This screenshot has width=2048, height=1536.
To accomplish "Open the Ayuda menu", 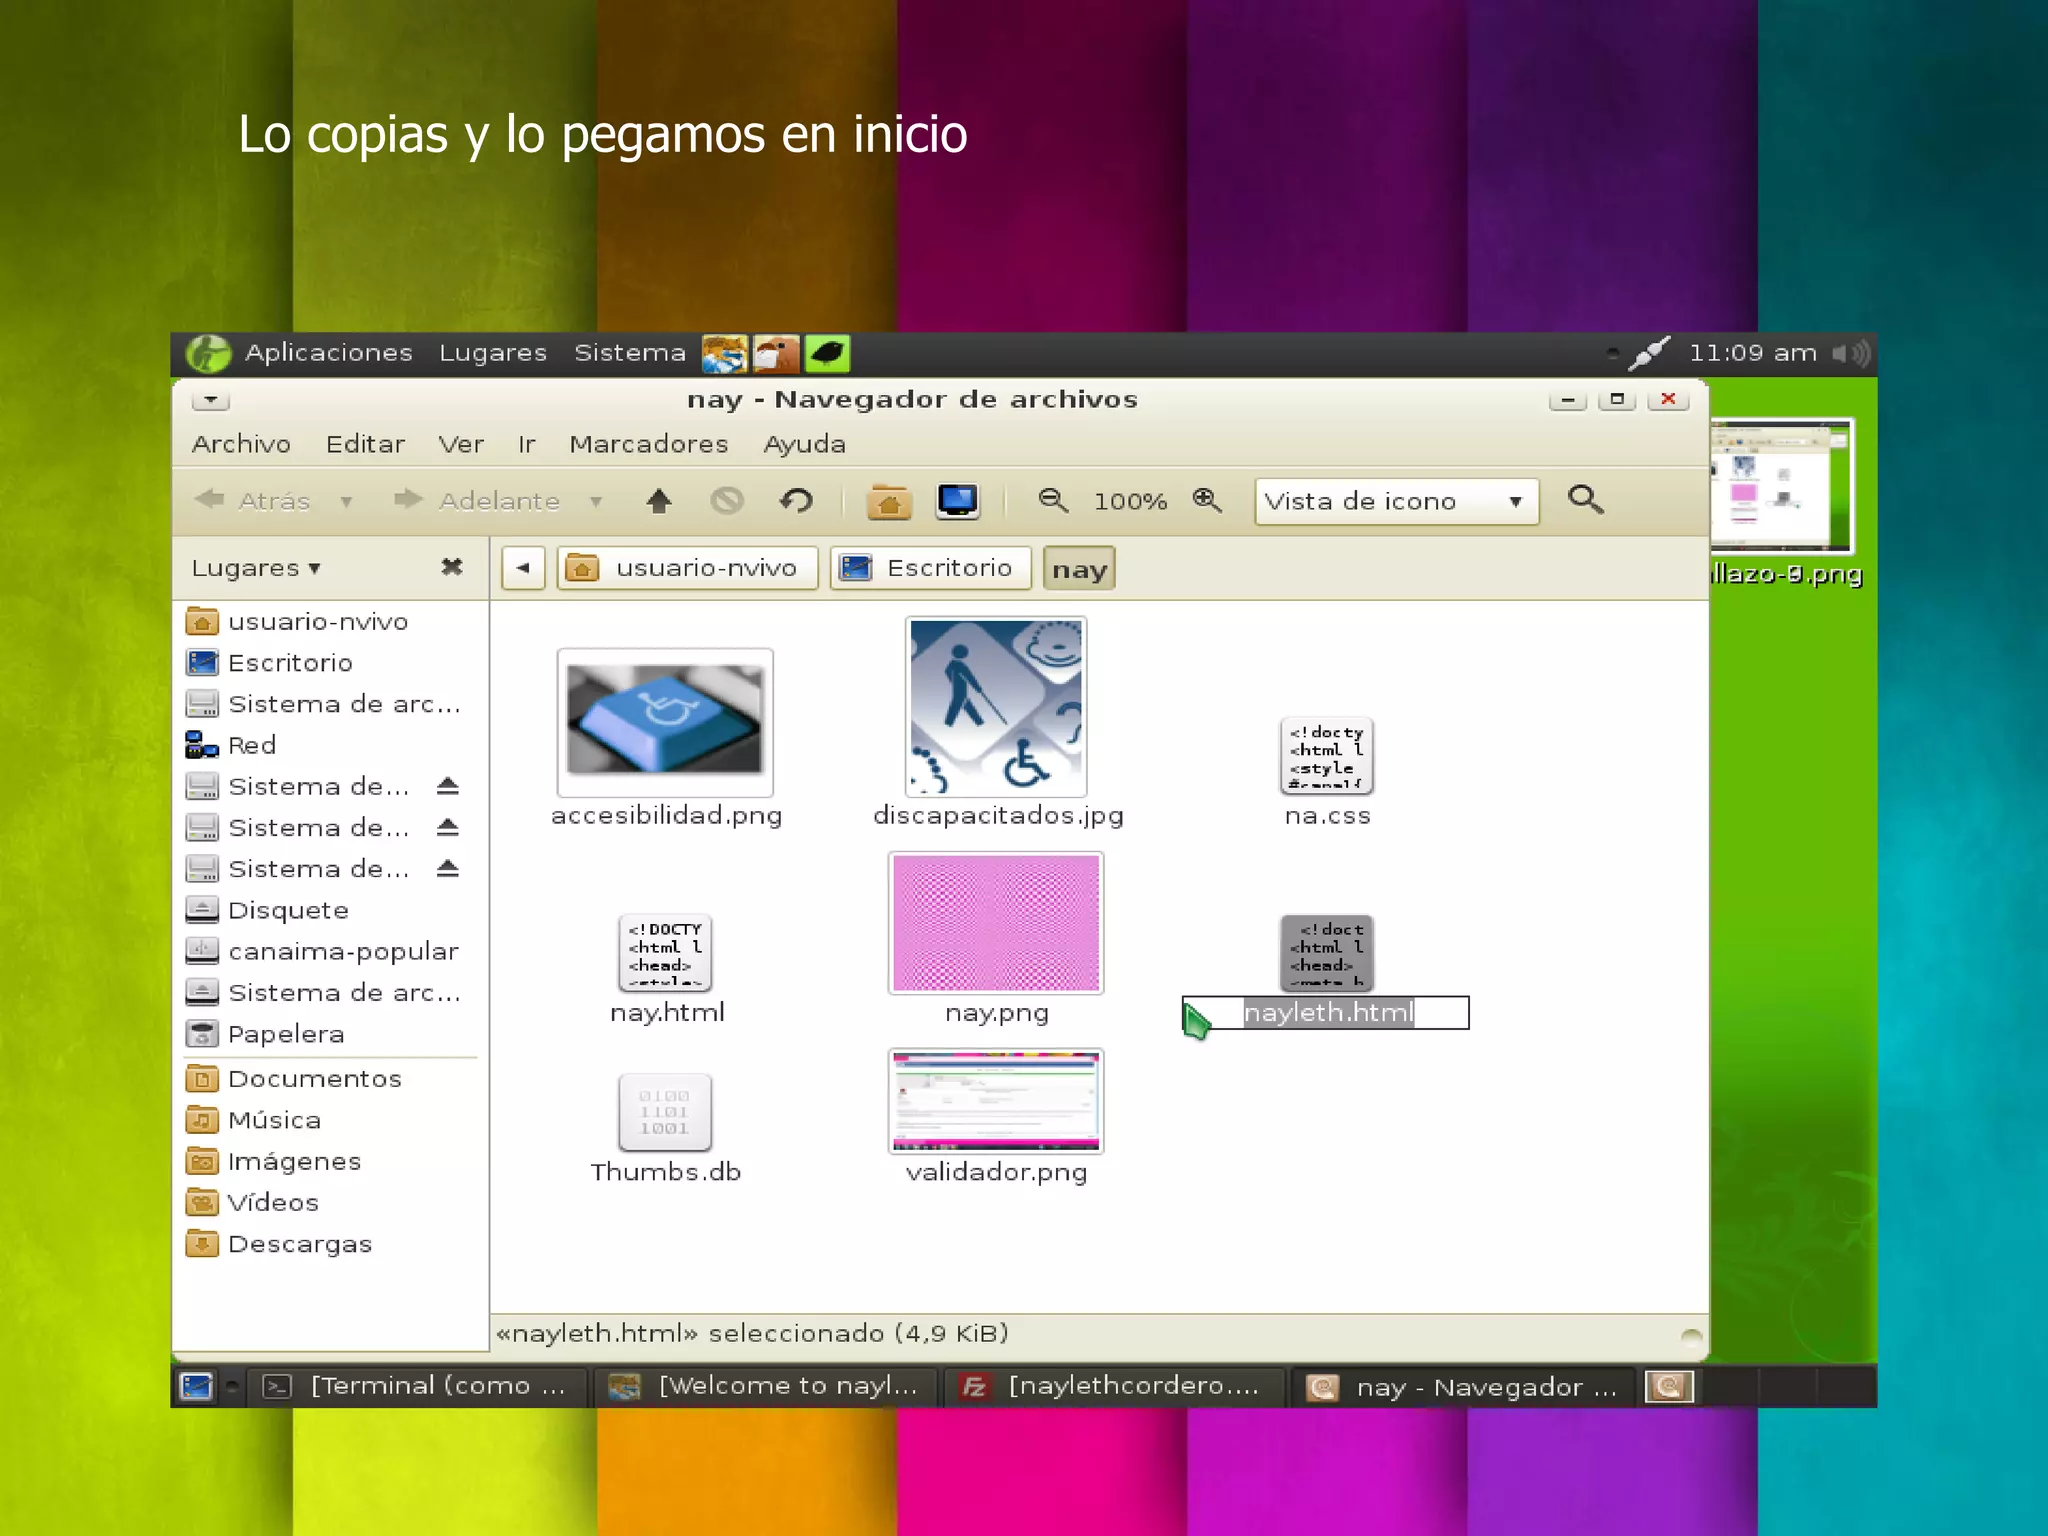I will pyautogui.click(x=805, y=444).
